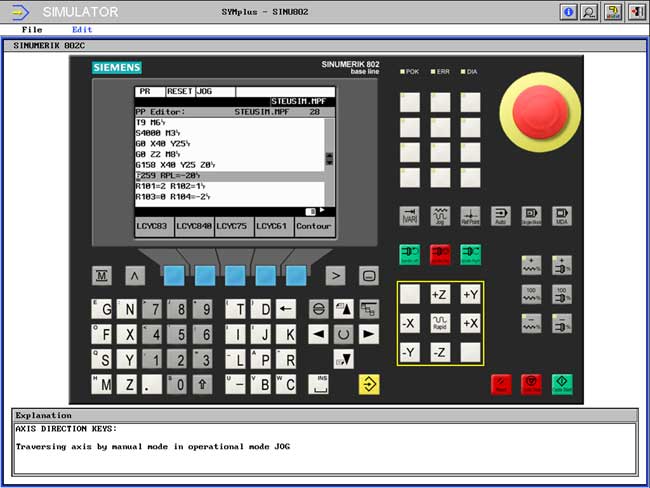Click the blue info icon in title bar

568,12
